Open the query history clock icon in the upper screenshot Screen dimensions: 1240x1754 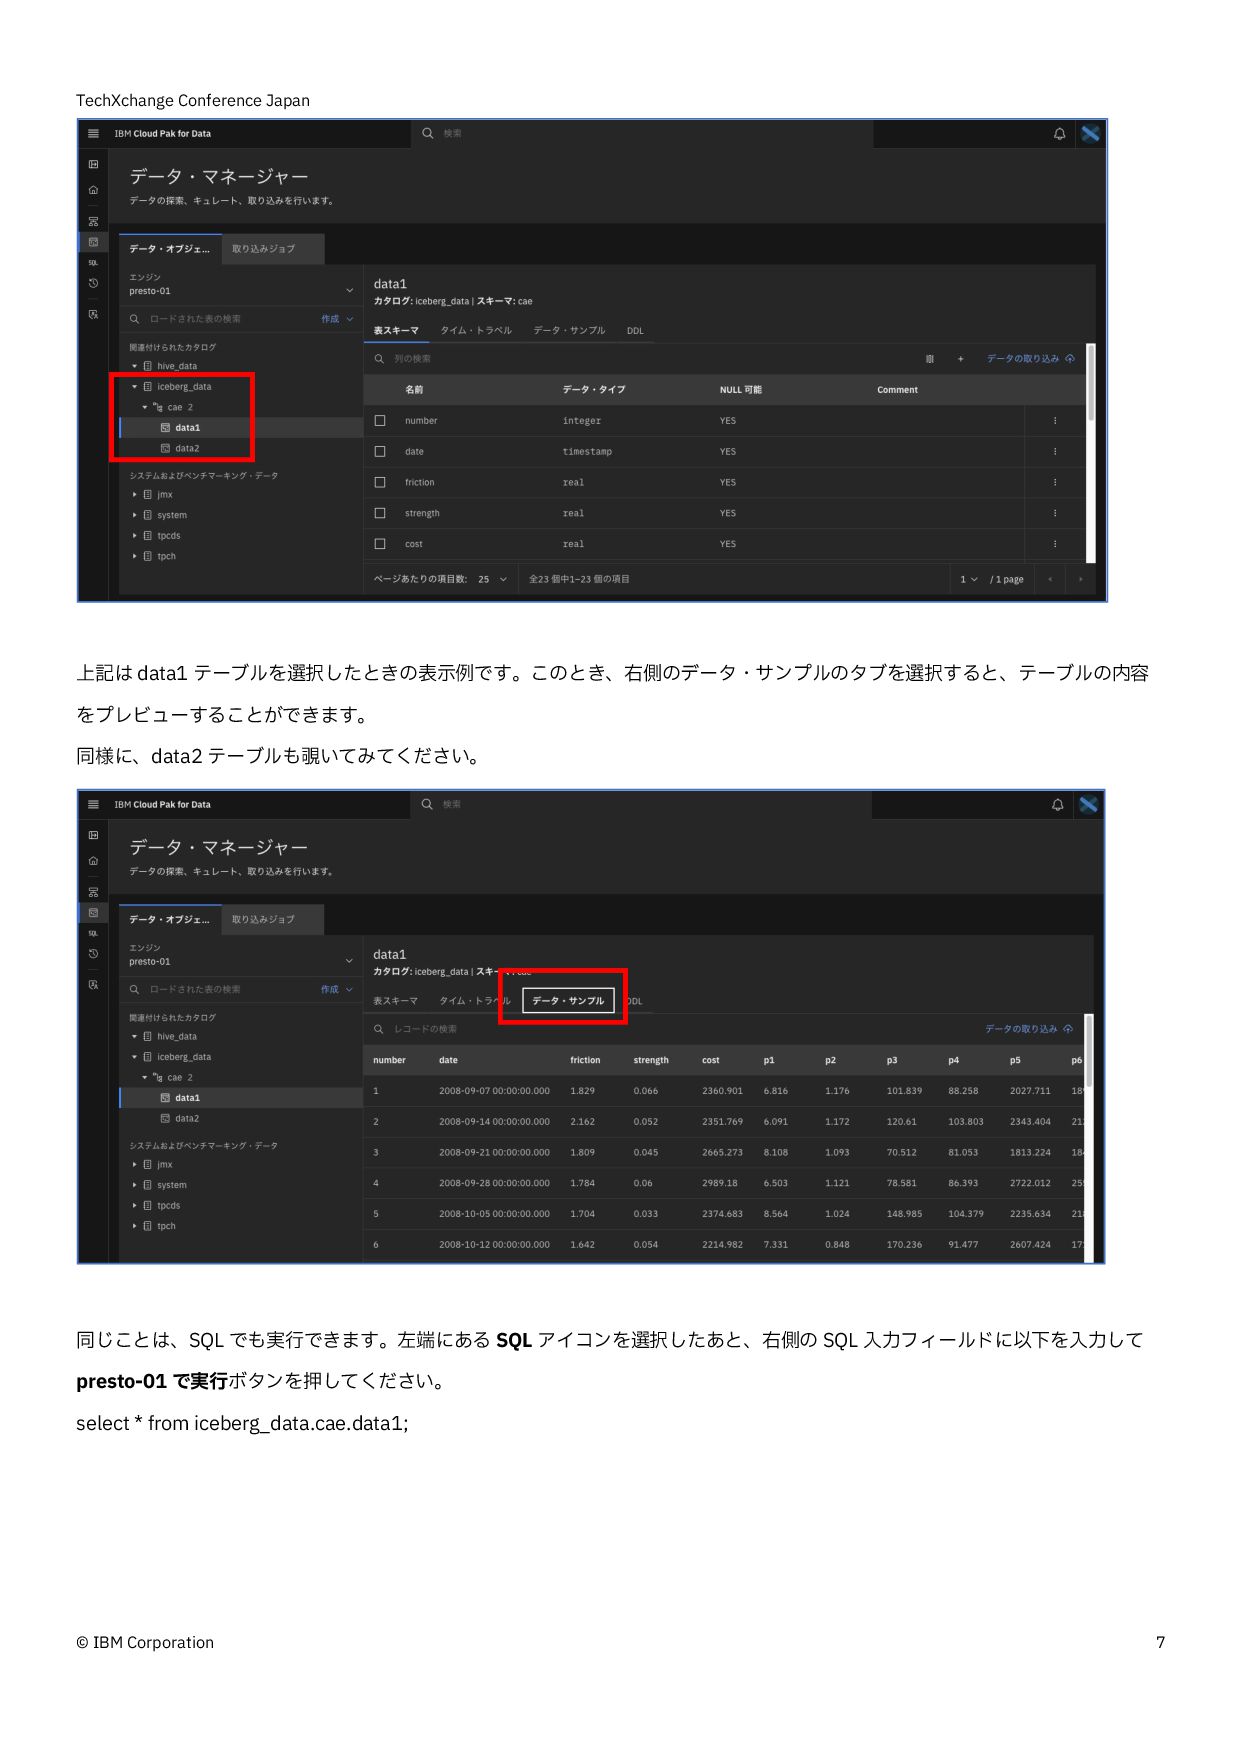(x=93, y=283)
